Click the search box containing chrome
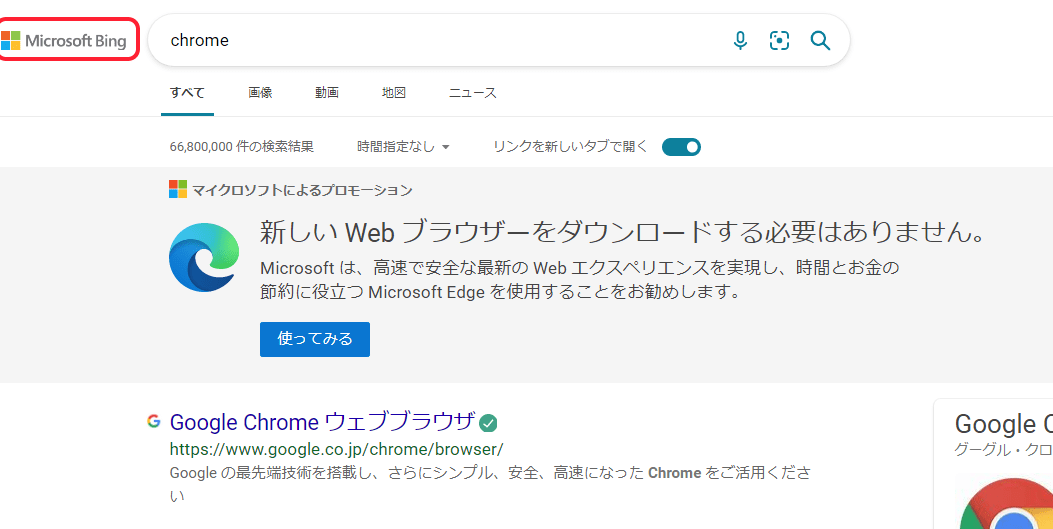 click(440, 41)
